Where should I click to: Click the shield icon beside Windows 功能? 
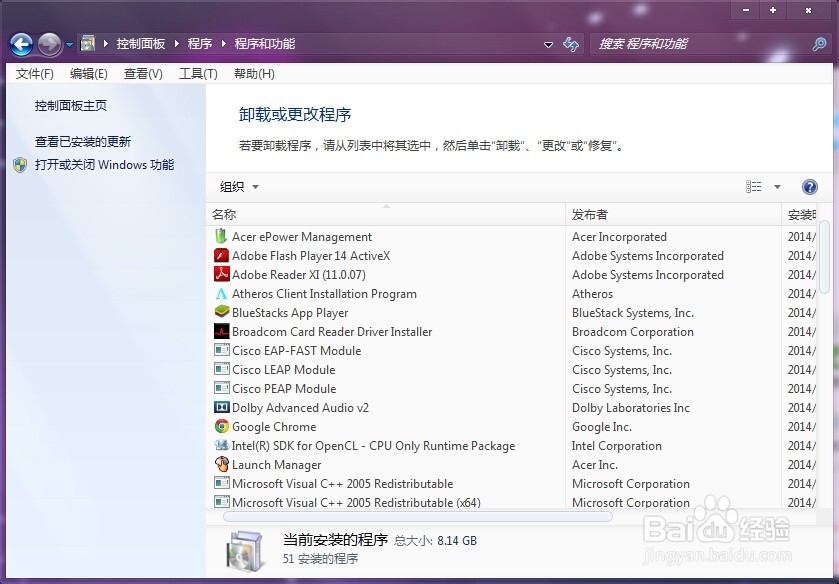pos(20,165)
